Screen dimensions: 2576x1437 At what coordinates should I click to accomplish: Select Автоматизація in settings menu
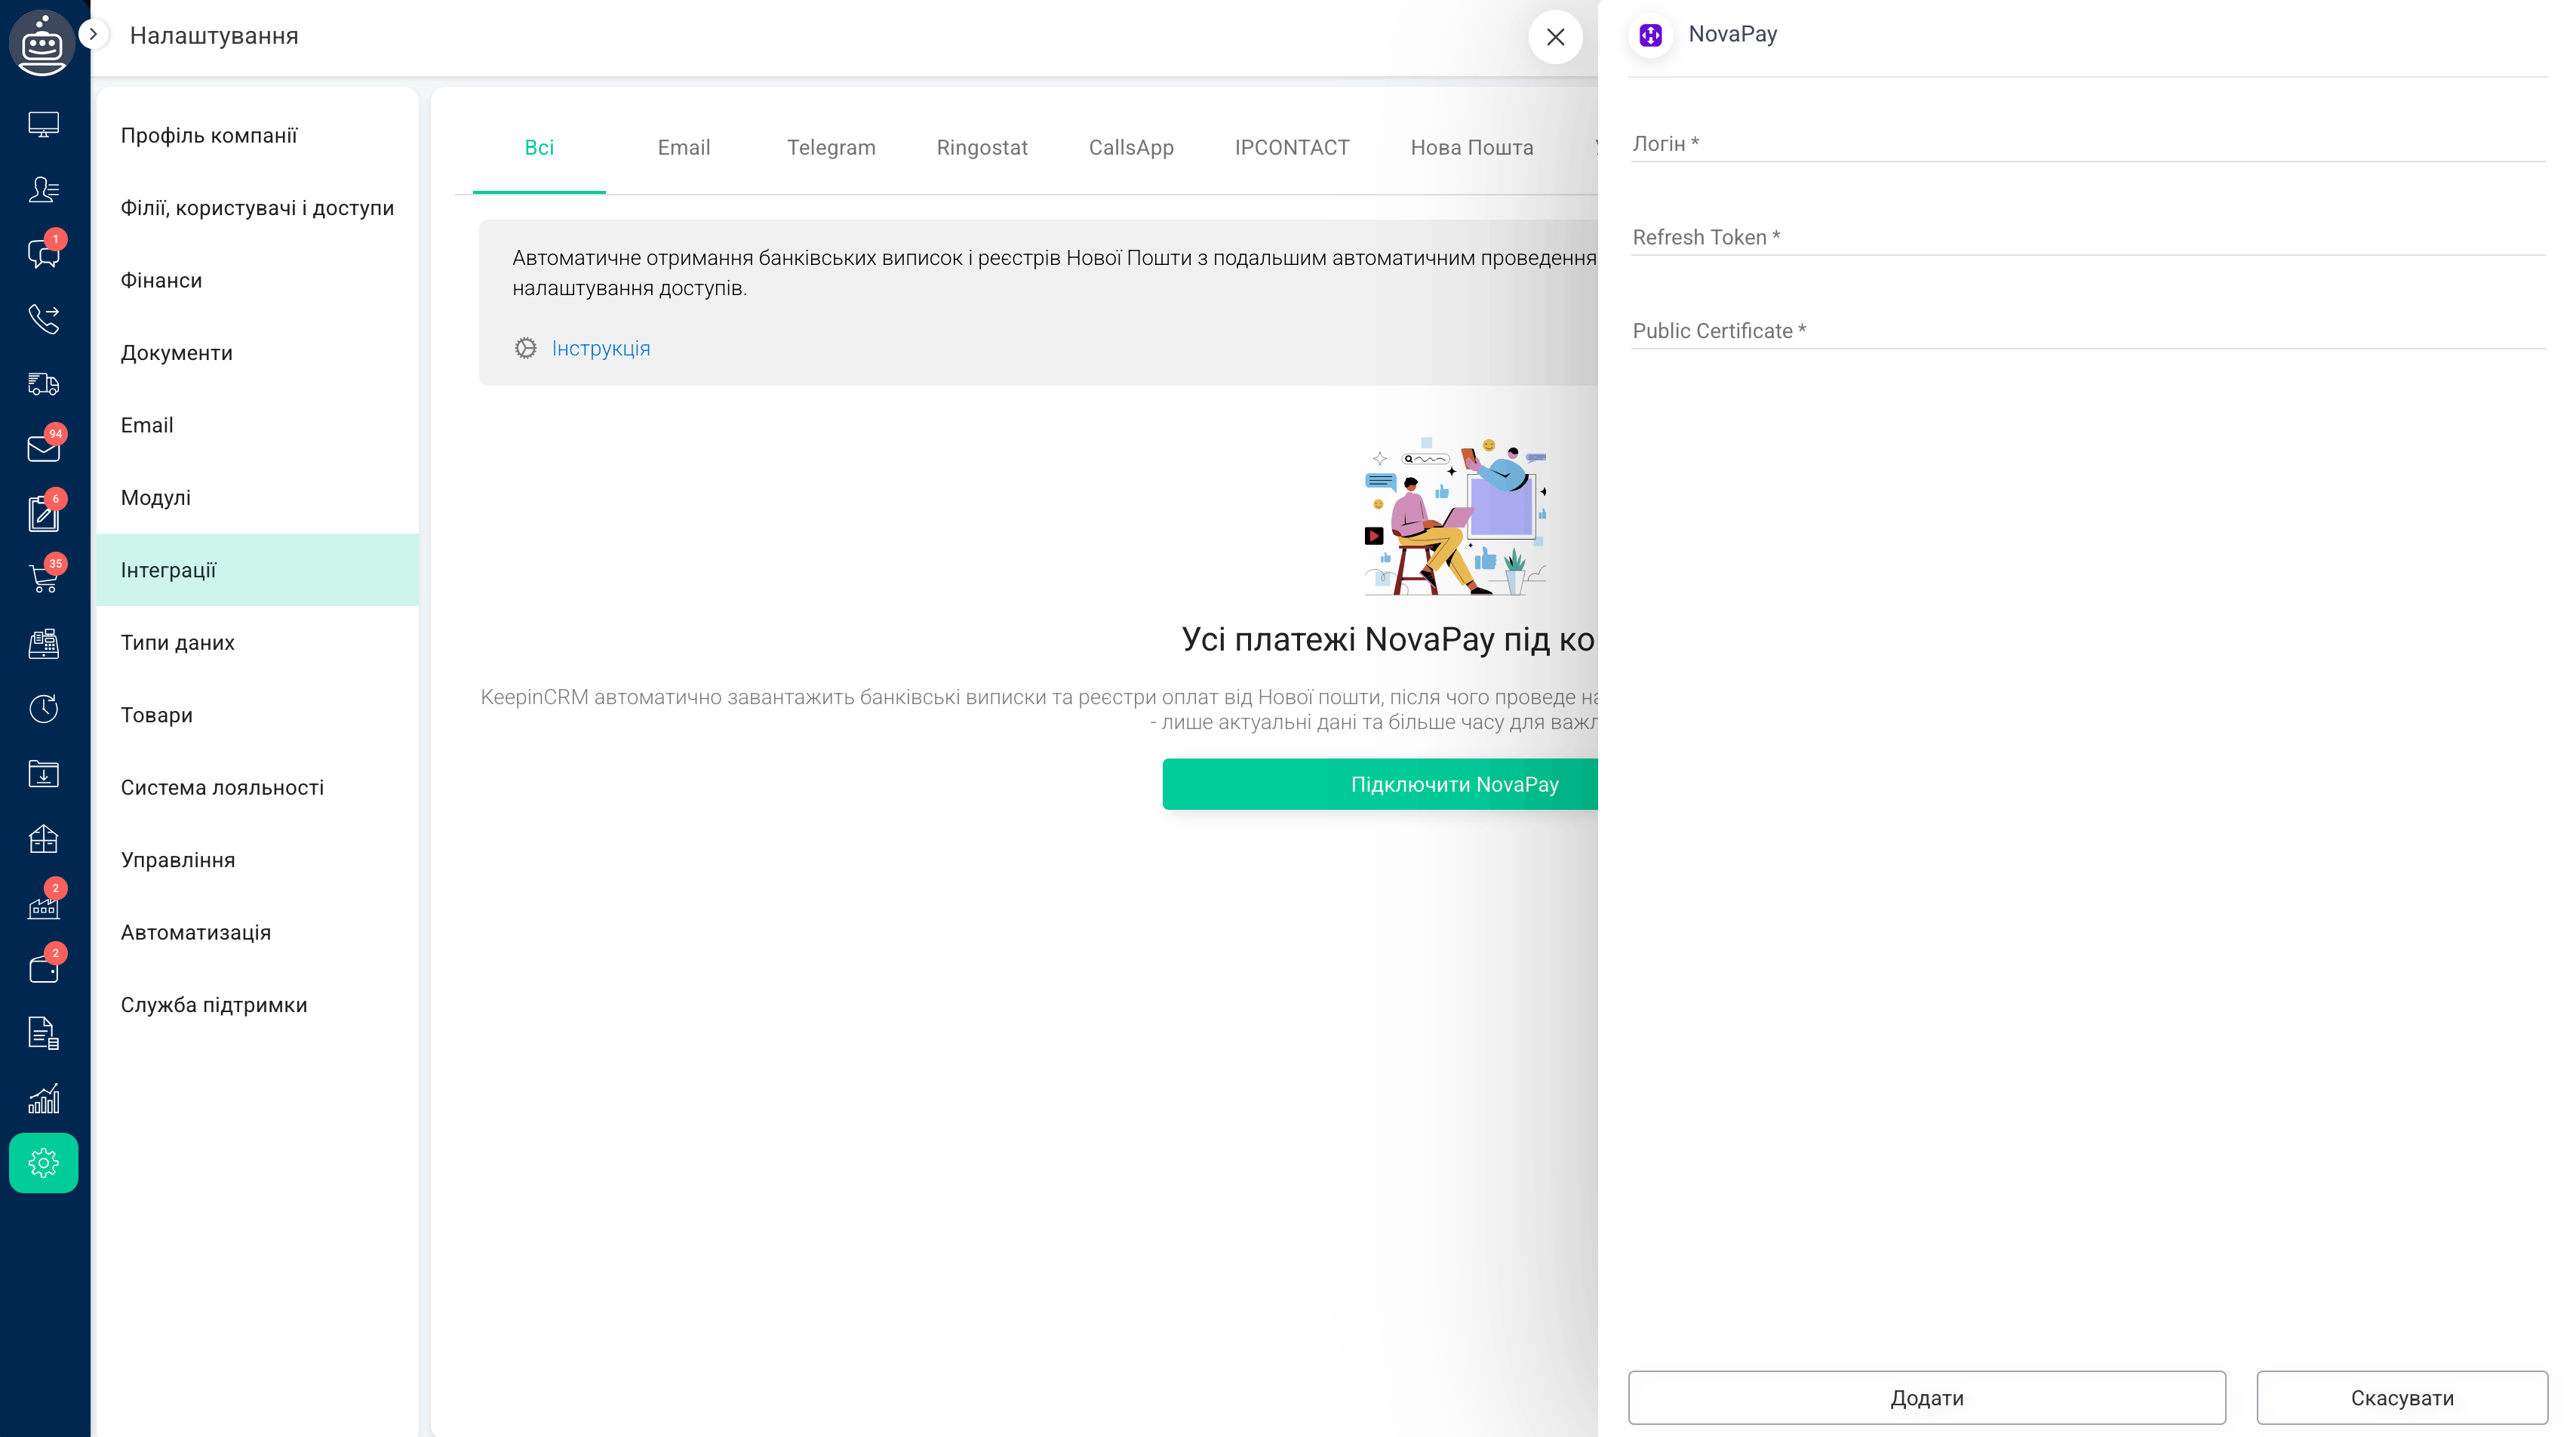pos(258,932)
